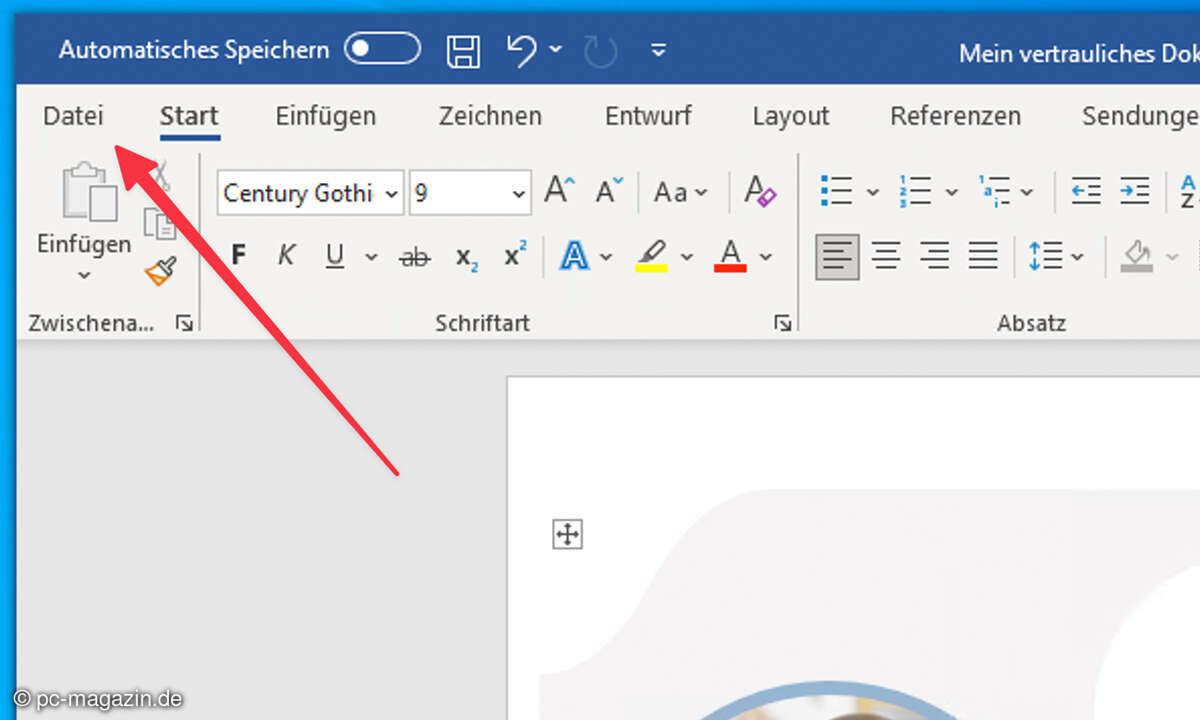
Task: Increase font size with the large A icon
Action: point(559,190)
